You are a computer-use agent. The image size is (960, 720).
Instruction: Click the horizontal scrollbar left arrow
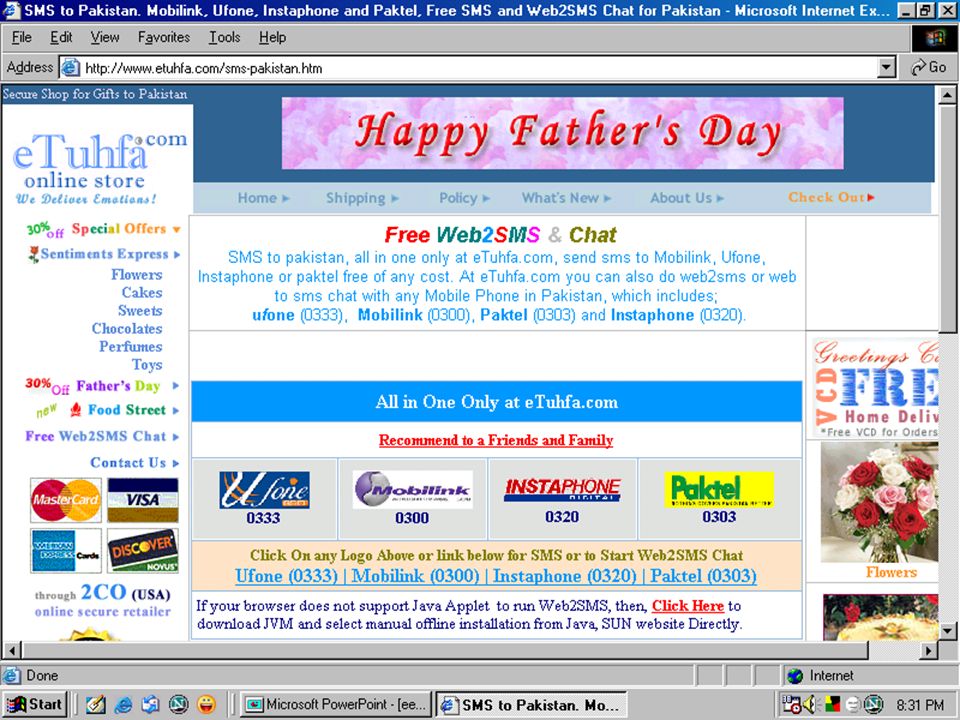tap(12, 650)
